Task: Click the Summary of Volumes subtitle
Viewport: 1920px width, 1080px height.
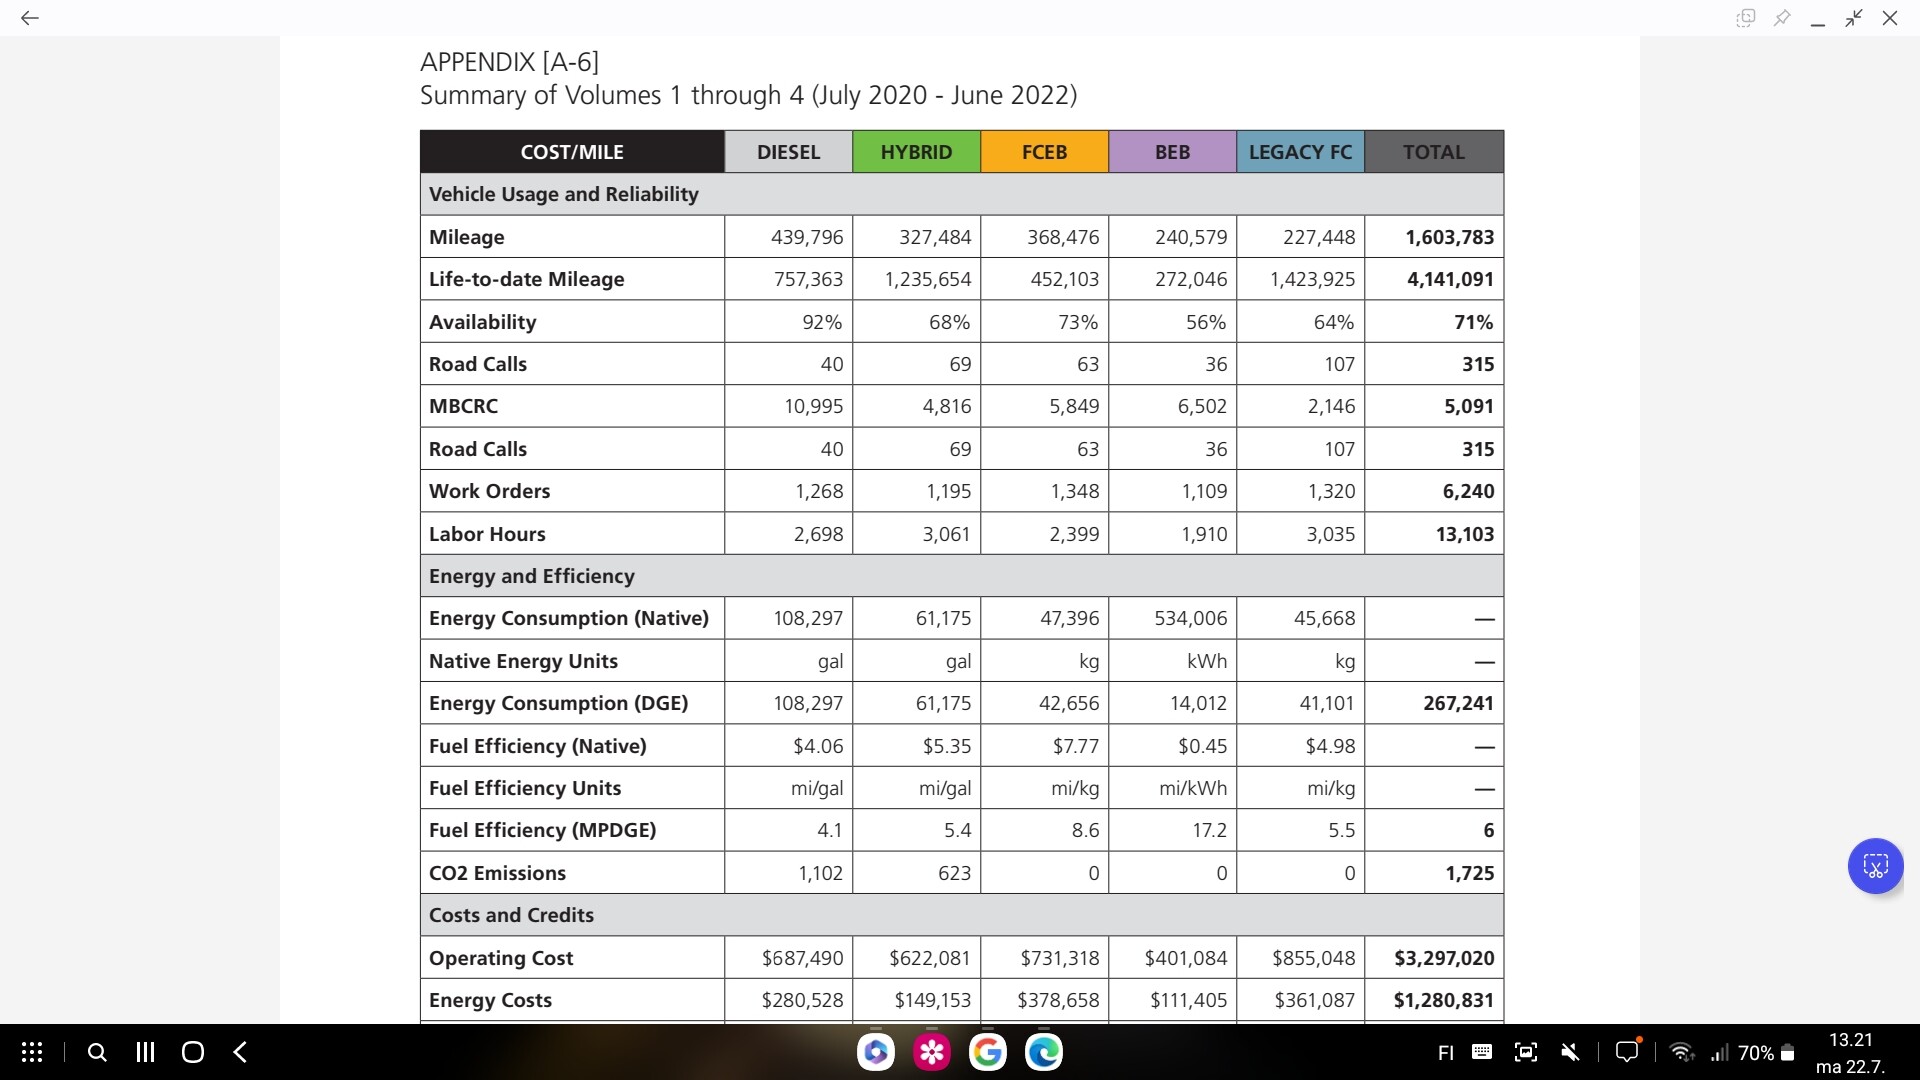Action: [x=748, y=95]
